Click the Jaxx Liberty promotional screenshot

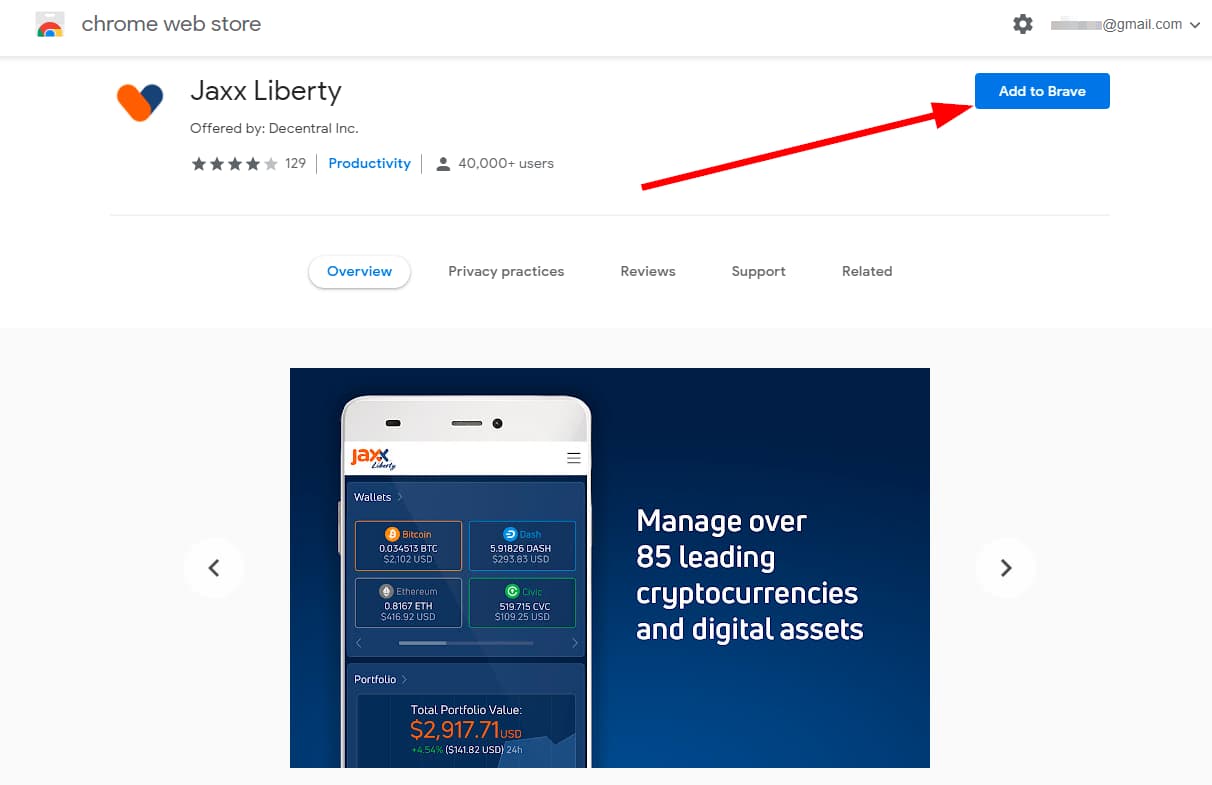click(610, 568)
